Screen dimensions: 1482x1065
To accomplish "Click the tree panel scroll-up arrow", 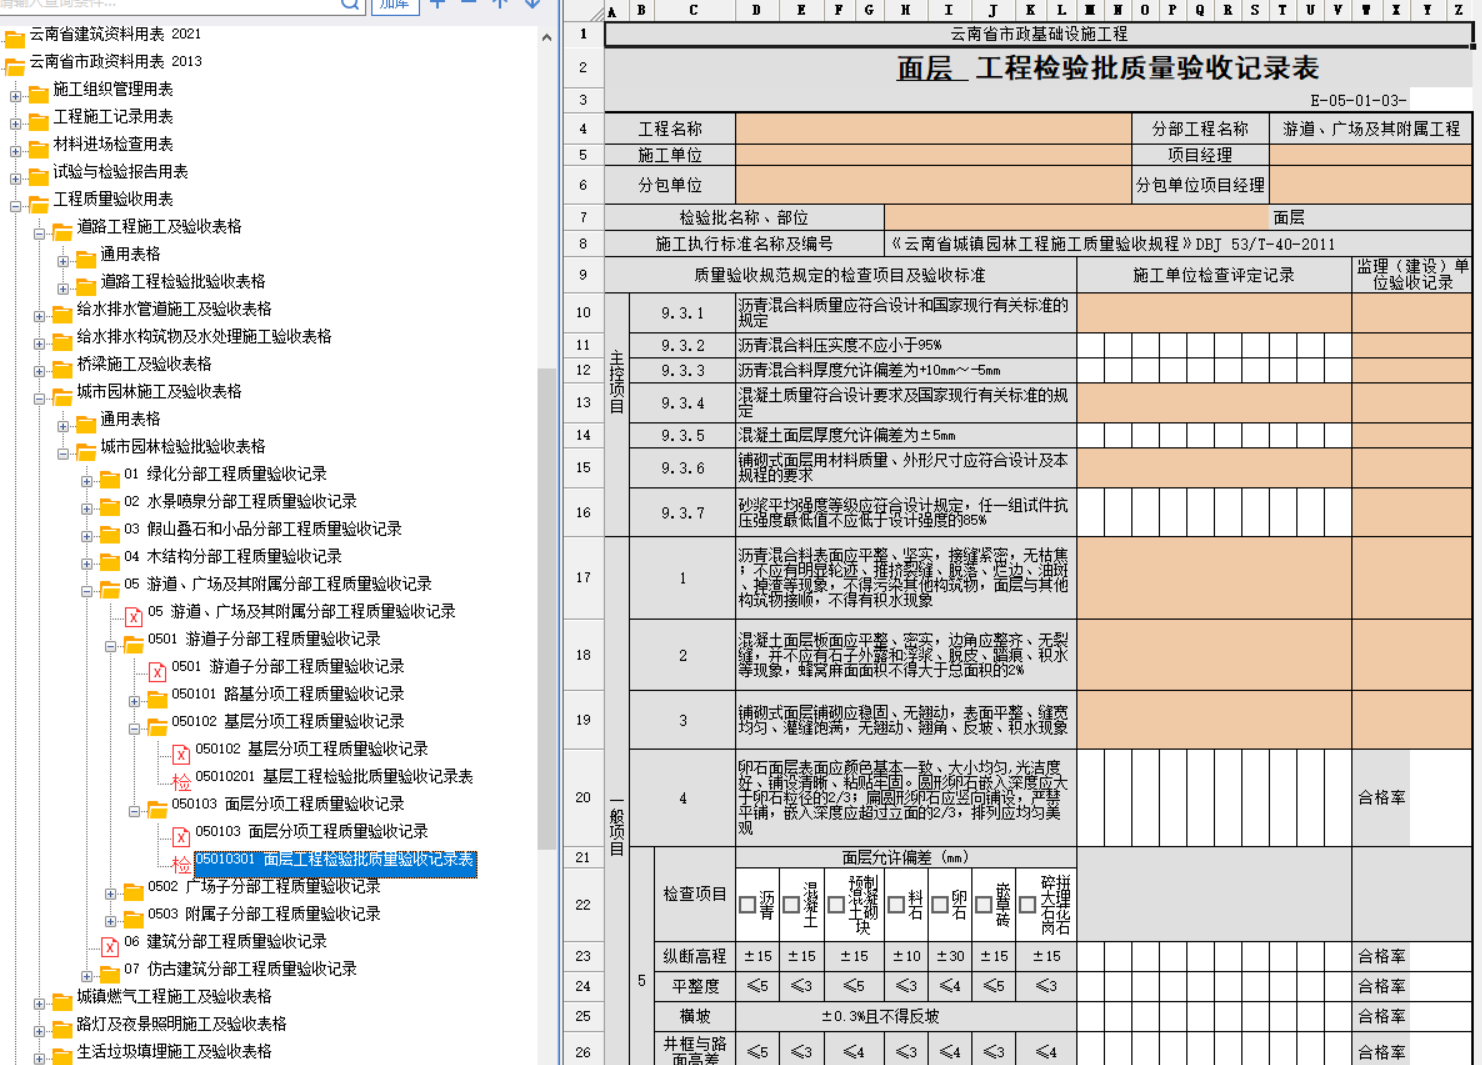I will [x=546, y=38].
